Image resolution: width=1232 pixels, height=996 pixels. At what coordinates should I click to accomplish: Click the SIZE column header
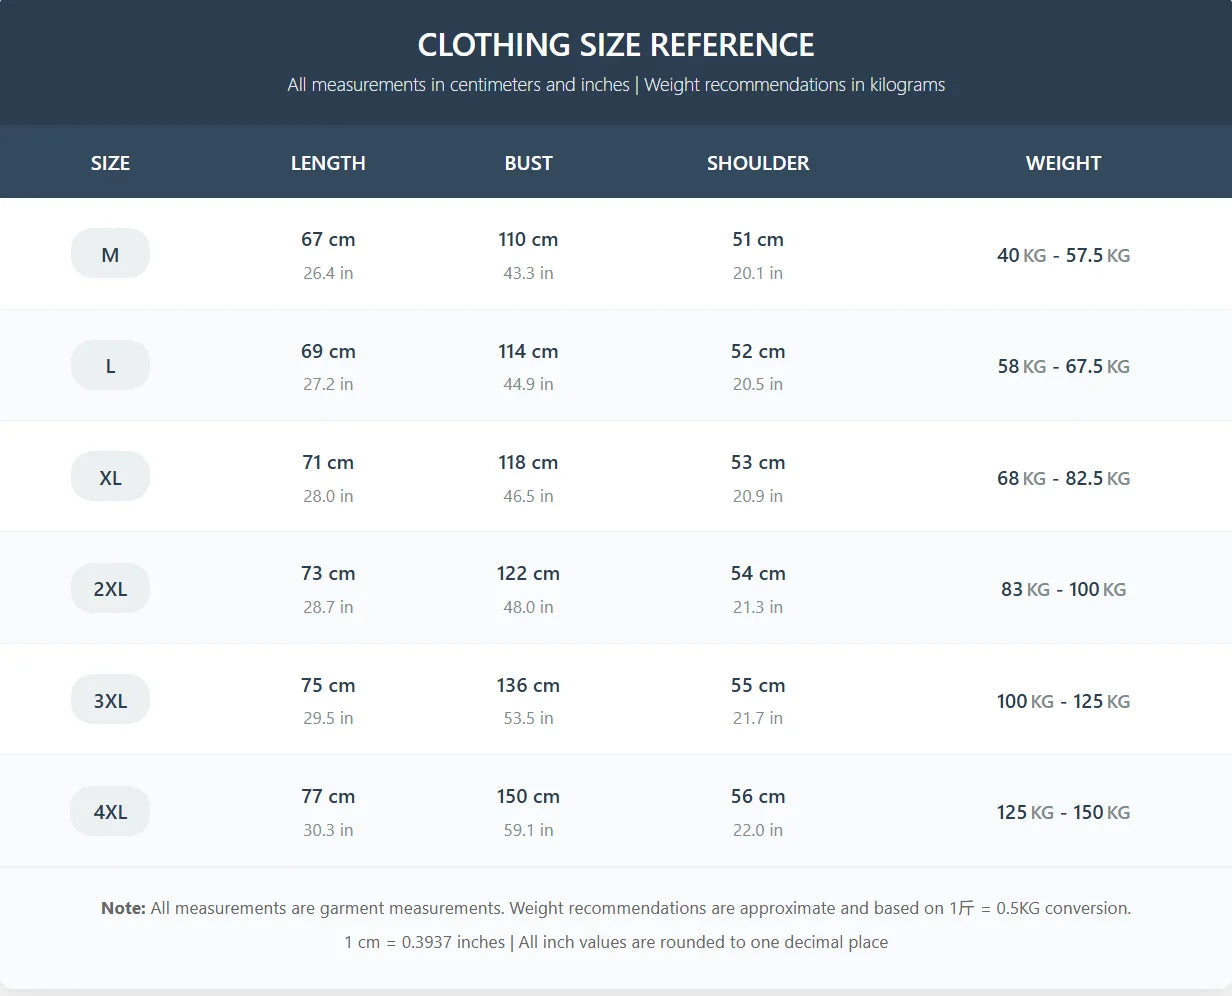[x=110, y=163]
